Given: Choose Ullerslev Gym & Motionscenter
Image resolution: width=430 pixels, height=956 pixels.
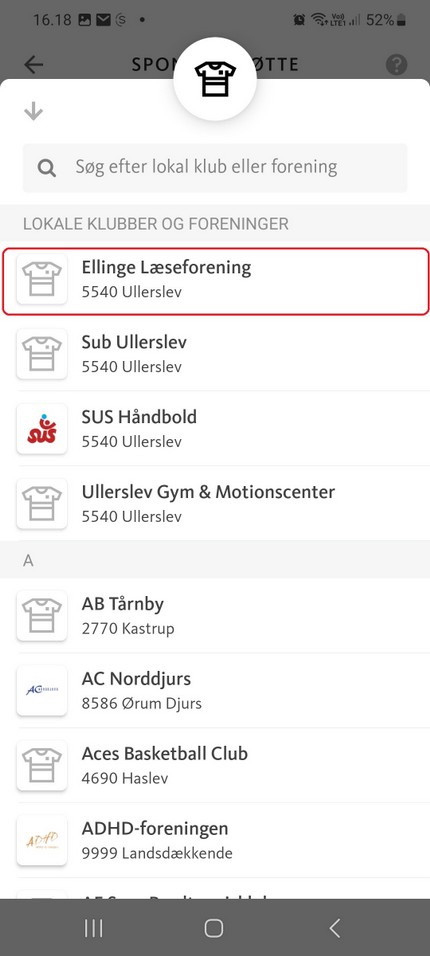Looking at the screenshot, I should (x=215, y=503).
